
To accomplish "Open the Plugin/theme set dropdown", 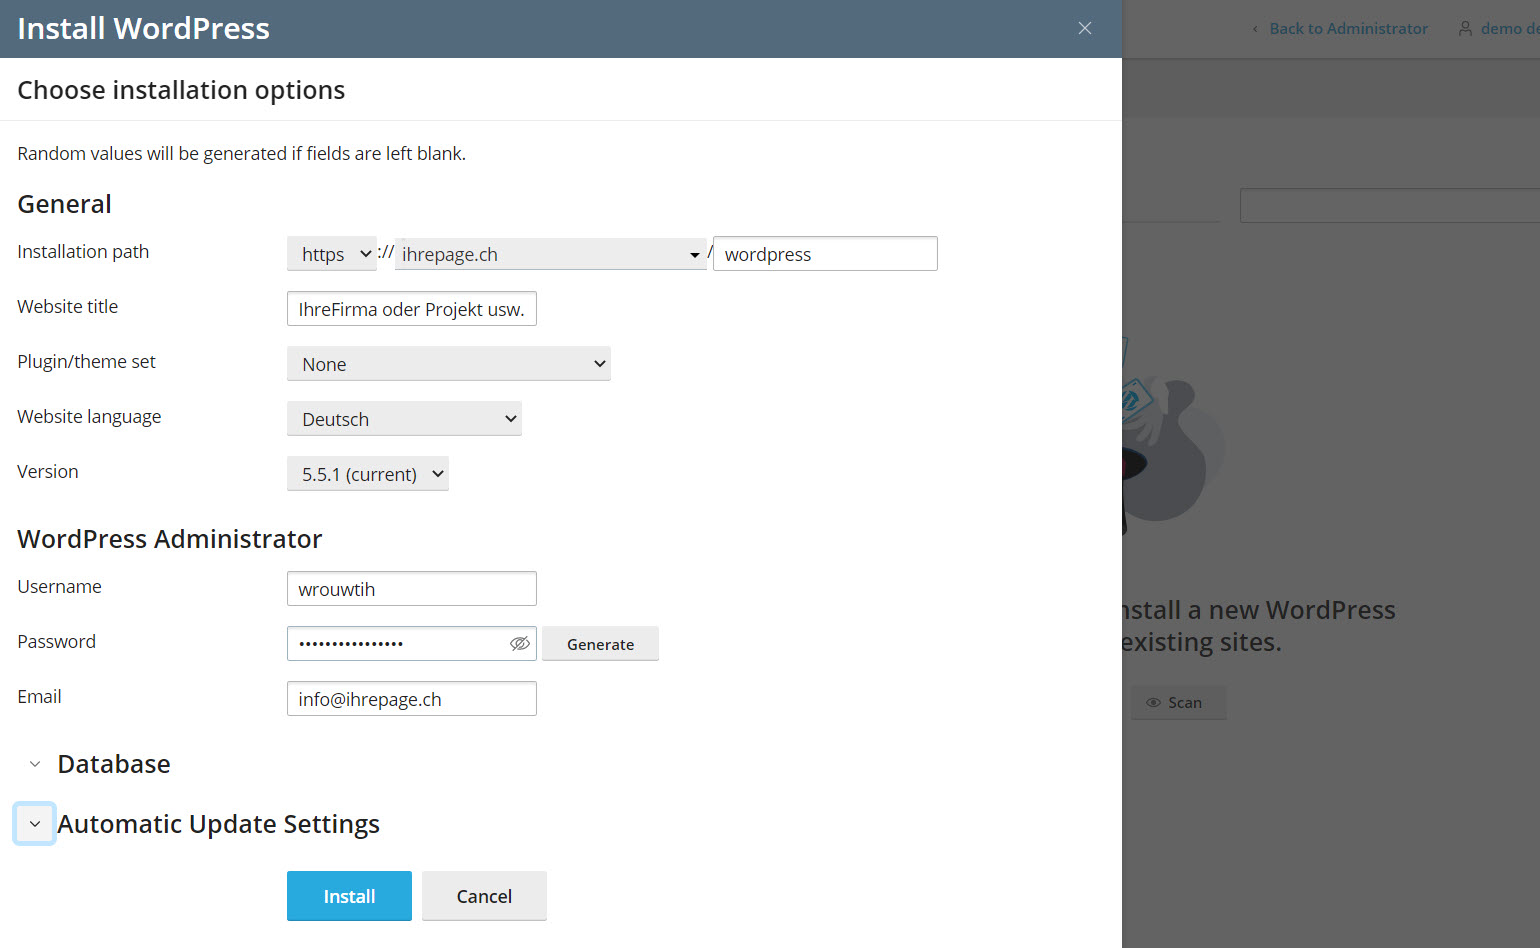I will pos(448,363).
